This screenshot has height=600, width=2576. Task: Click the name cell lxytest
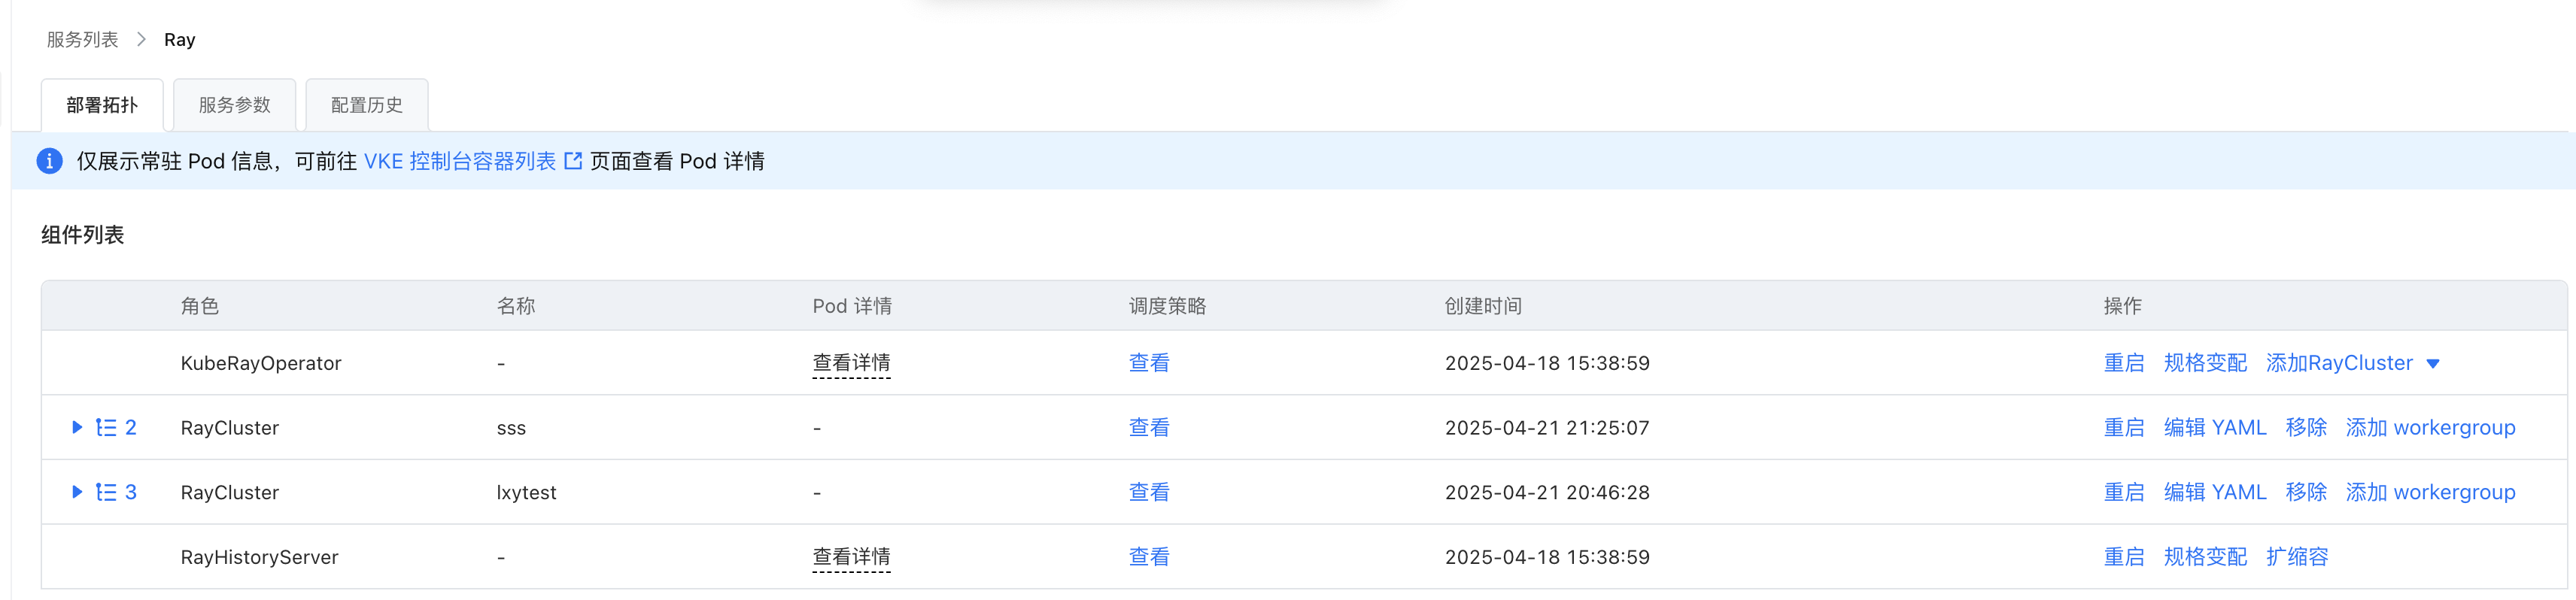[526, 493]
